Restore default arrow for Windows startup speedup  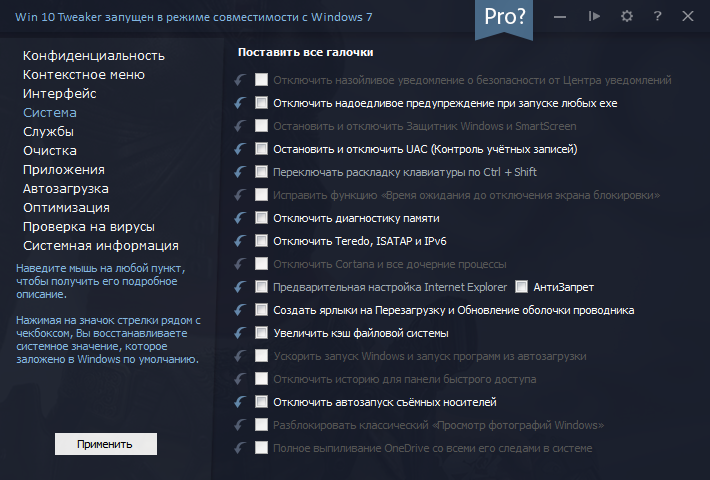[x=240, y=356]
